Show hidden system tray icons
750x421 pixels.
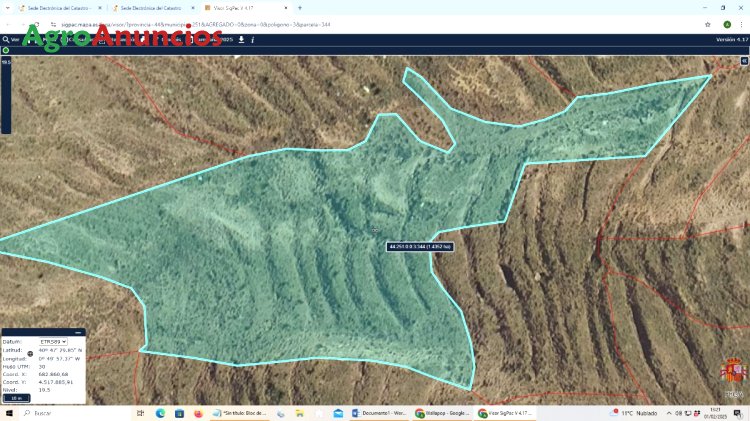[x=669, y=413]
